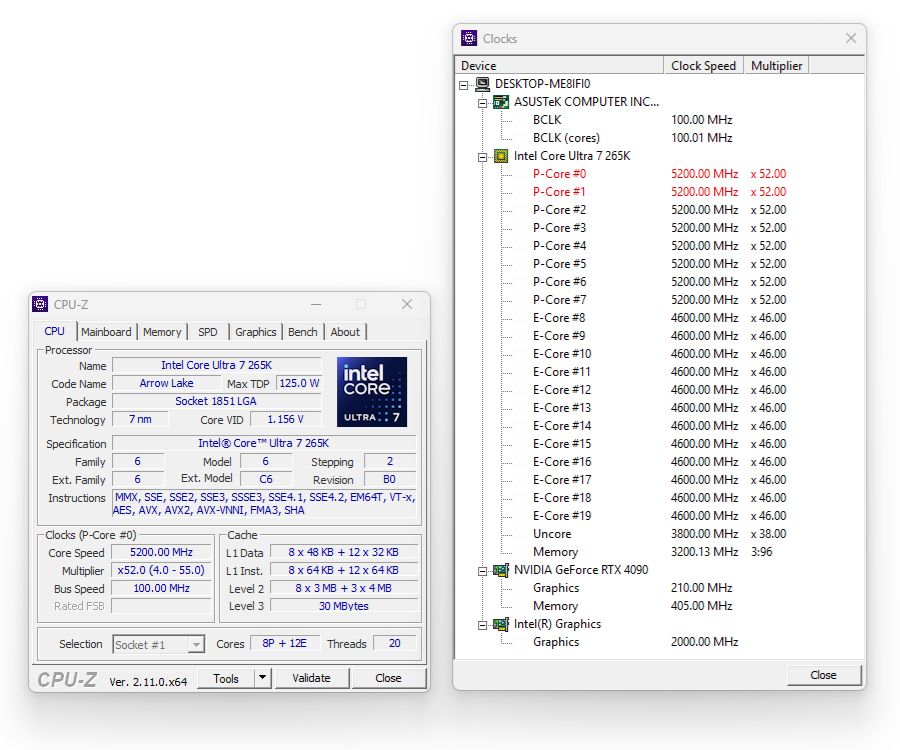Close the CPU-Z window with X
Viewport: 900px width, 750px height.
click(x=407, y=304)
